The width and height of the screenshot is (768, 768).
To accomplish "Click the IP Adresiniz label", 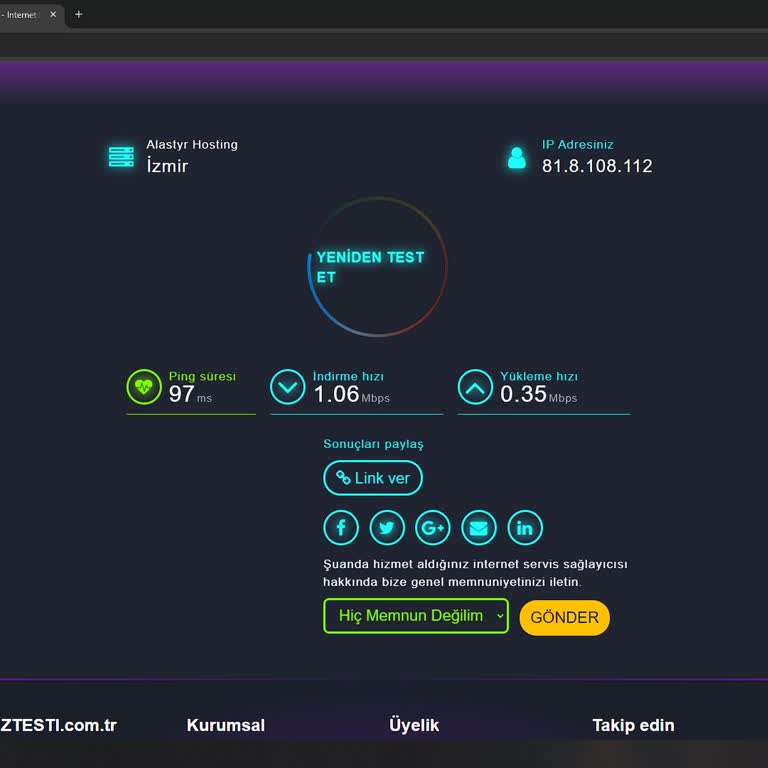I will pos(577,144).
